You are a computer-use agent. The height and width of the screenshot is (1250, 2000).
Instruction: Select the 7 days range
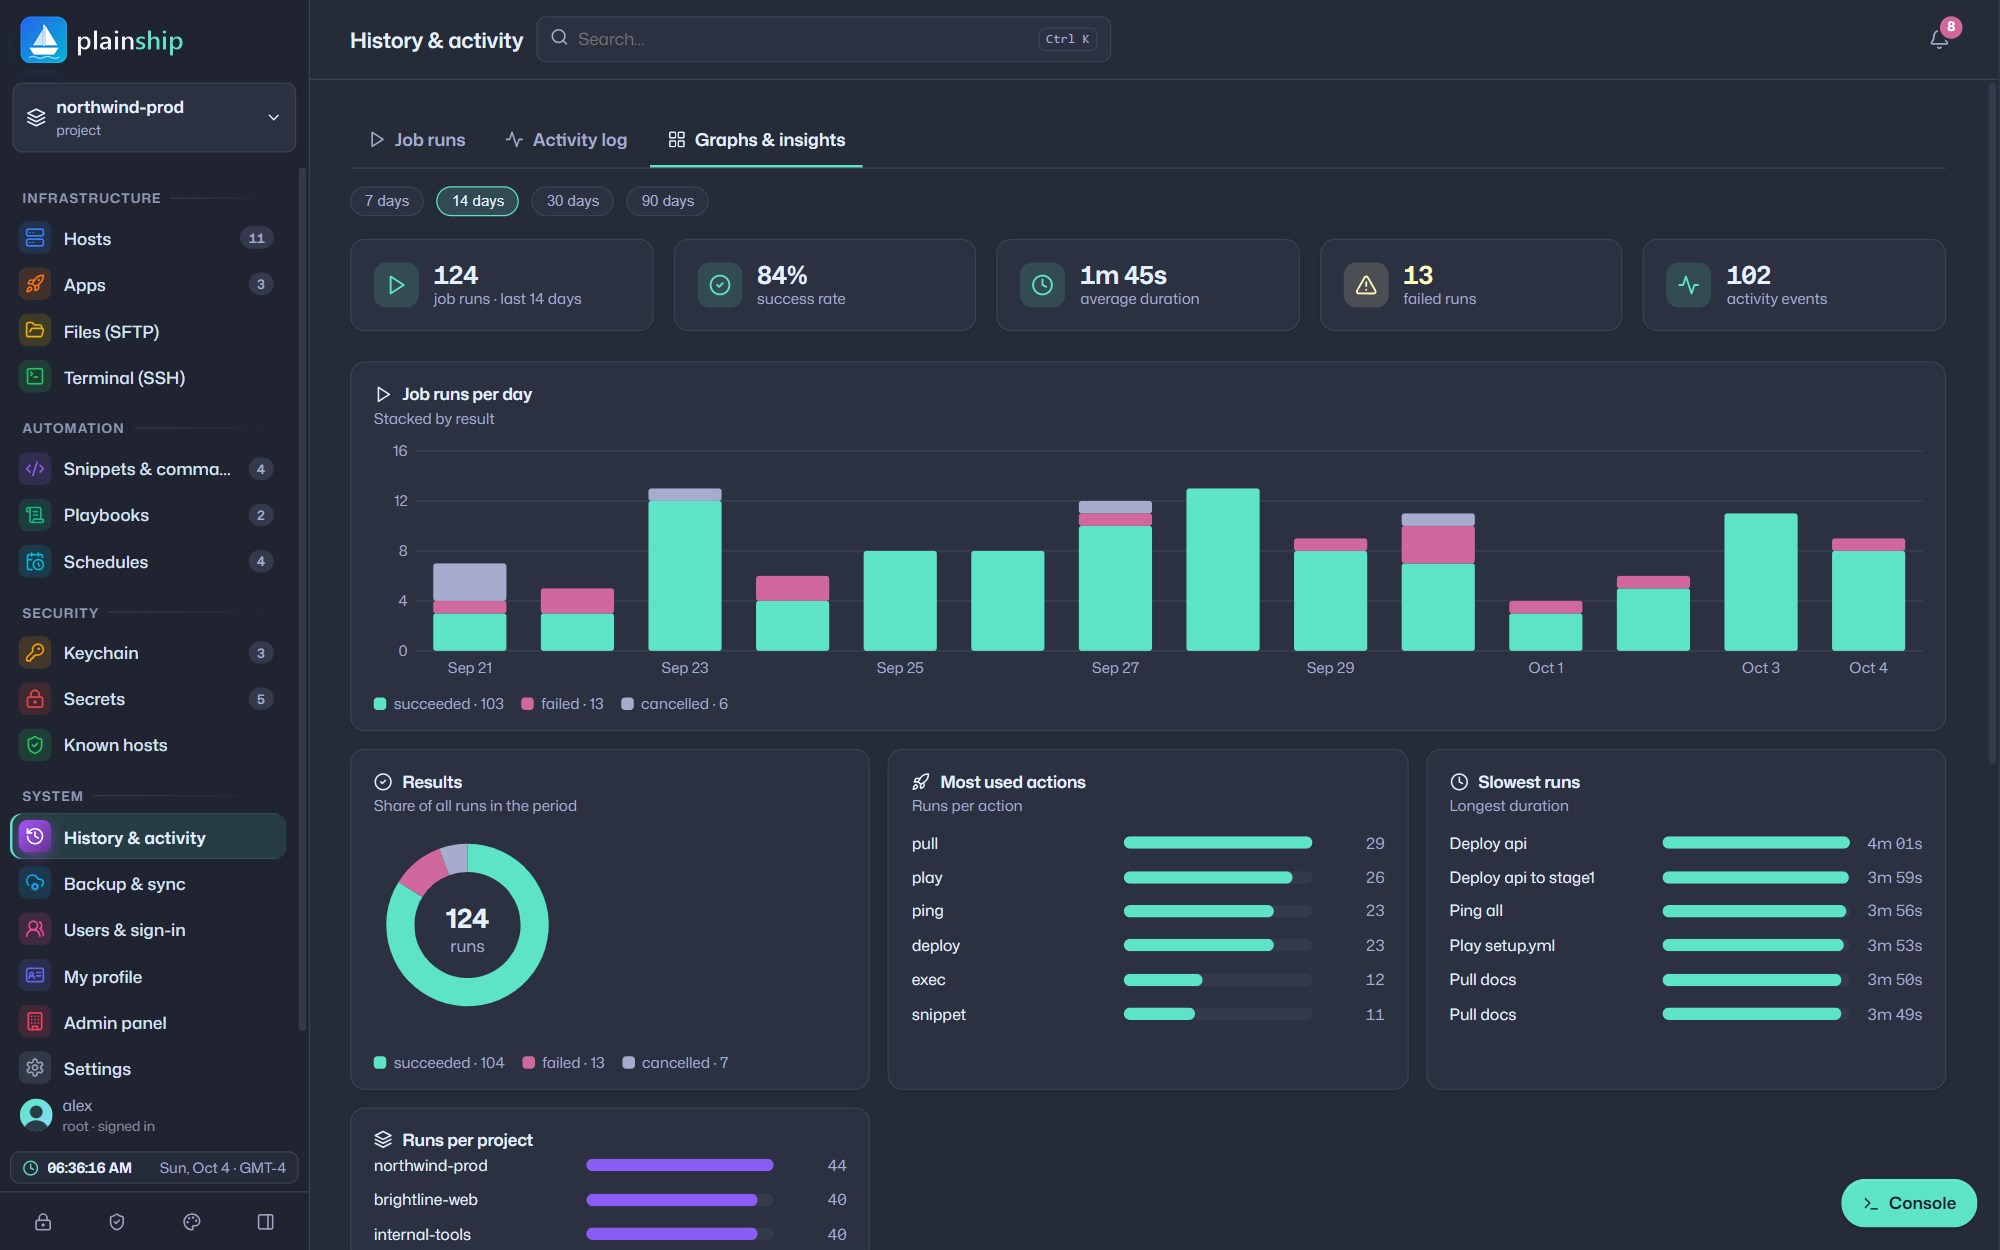[387, 201]
